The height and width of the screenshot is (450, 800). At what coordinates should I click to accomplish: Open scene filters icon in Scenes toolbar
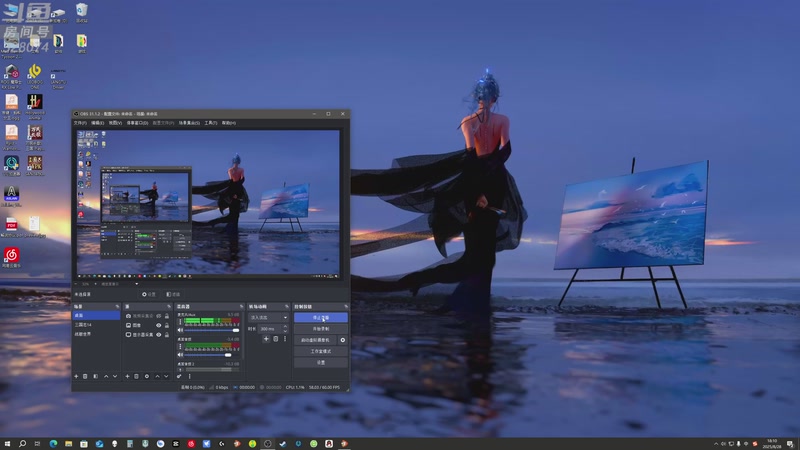(95, 377)
